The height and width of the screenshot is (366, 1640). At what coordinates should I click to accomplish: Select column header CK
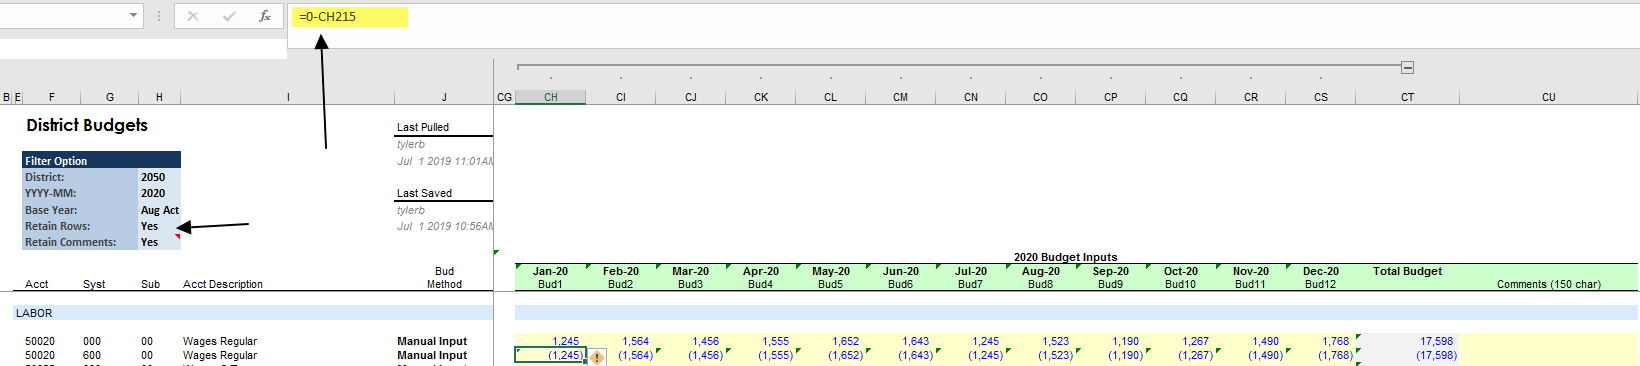(x=761, y=97)
